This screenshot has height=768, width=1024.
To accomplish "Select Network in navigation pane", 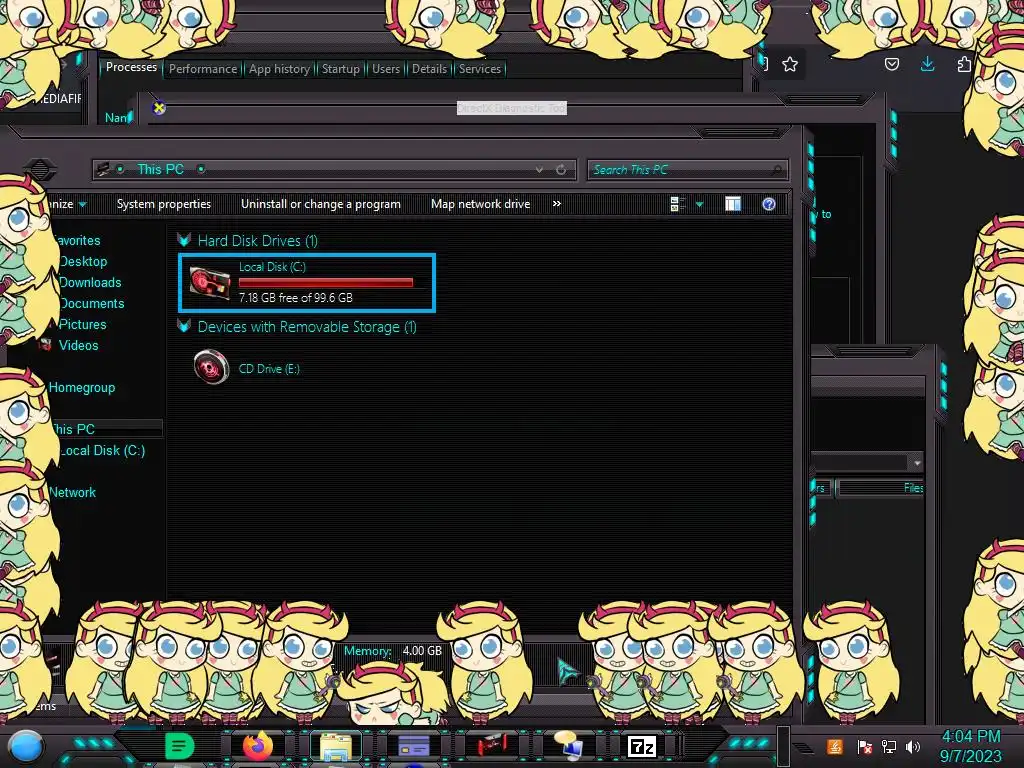I will point(72,492).
